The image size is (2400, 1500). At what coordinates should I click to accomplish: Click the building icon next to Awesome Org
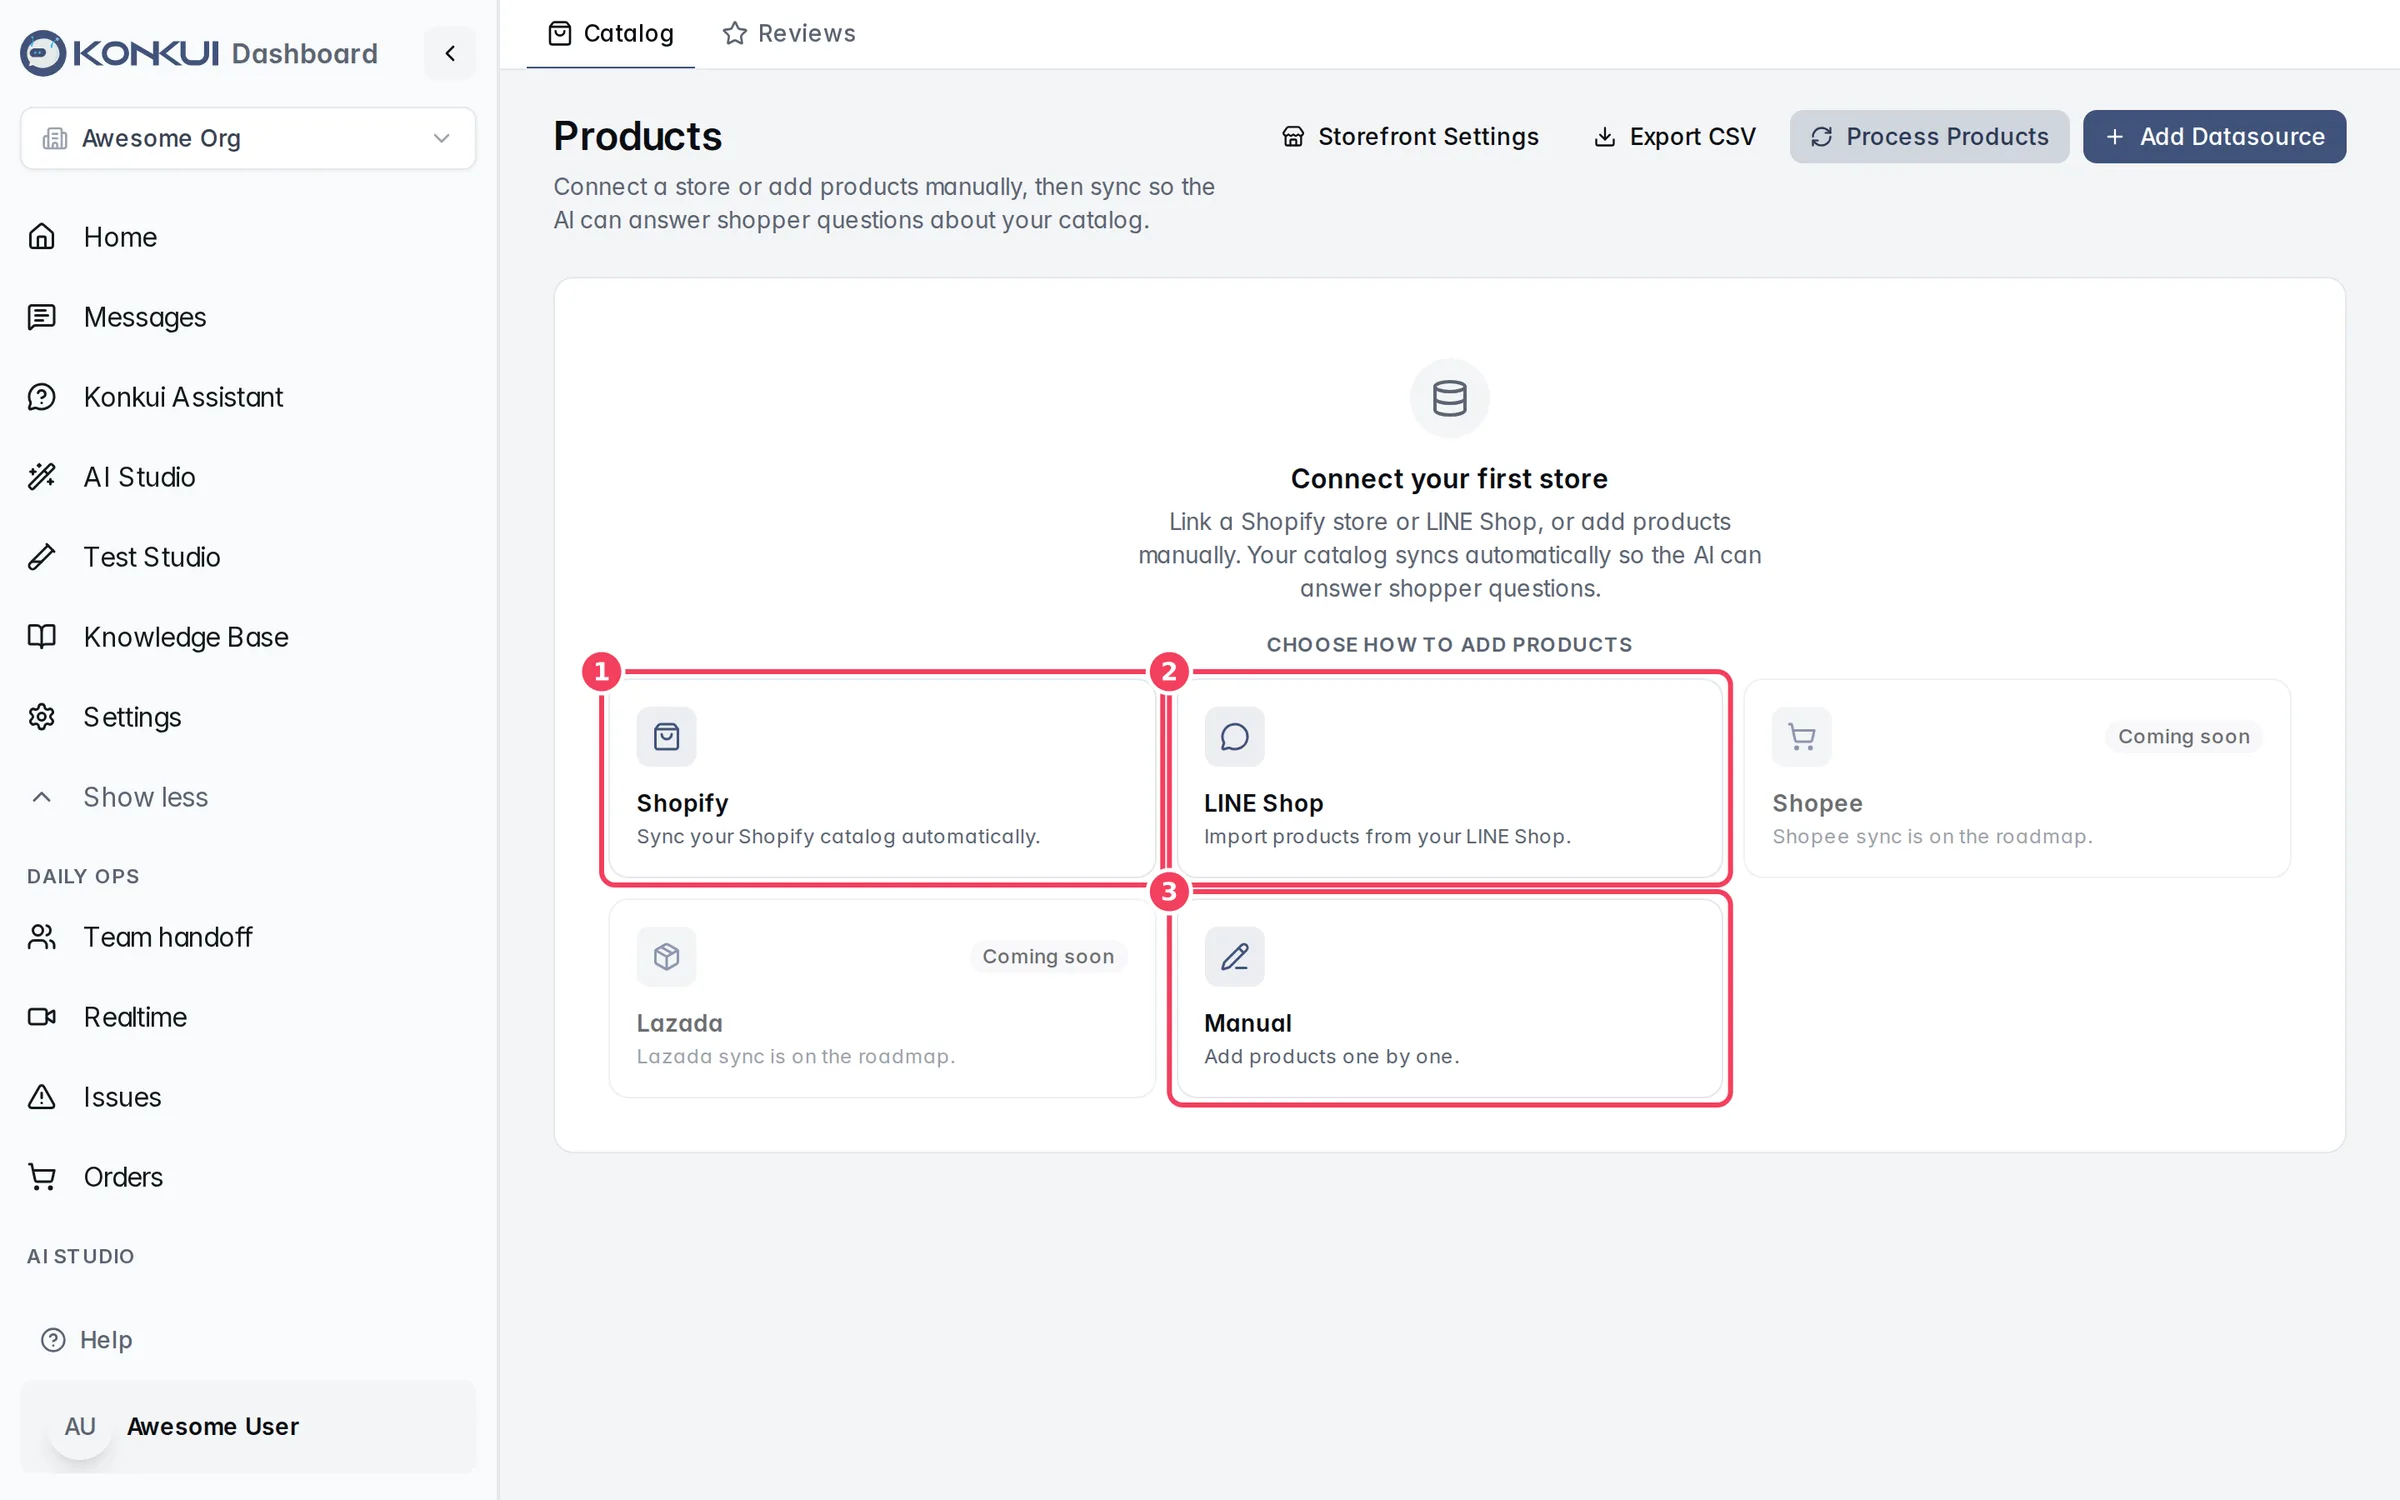(x=55, y=138)
